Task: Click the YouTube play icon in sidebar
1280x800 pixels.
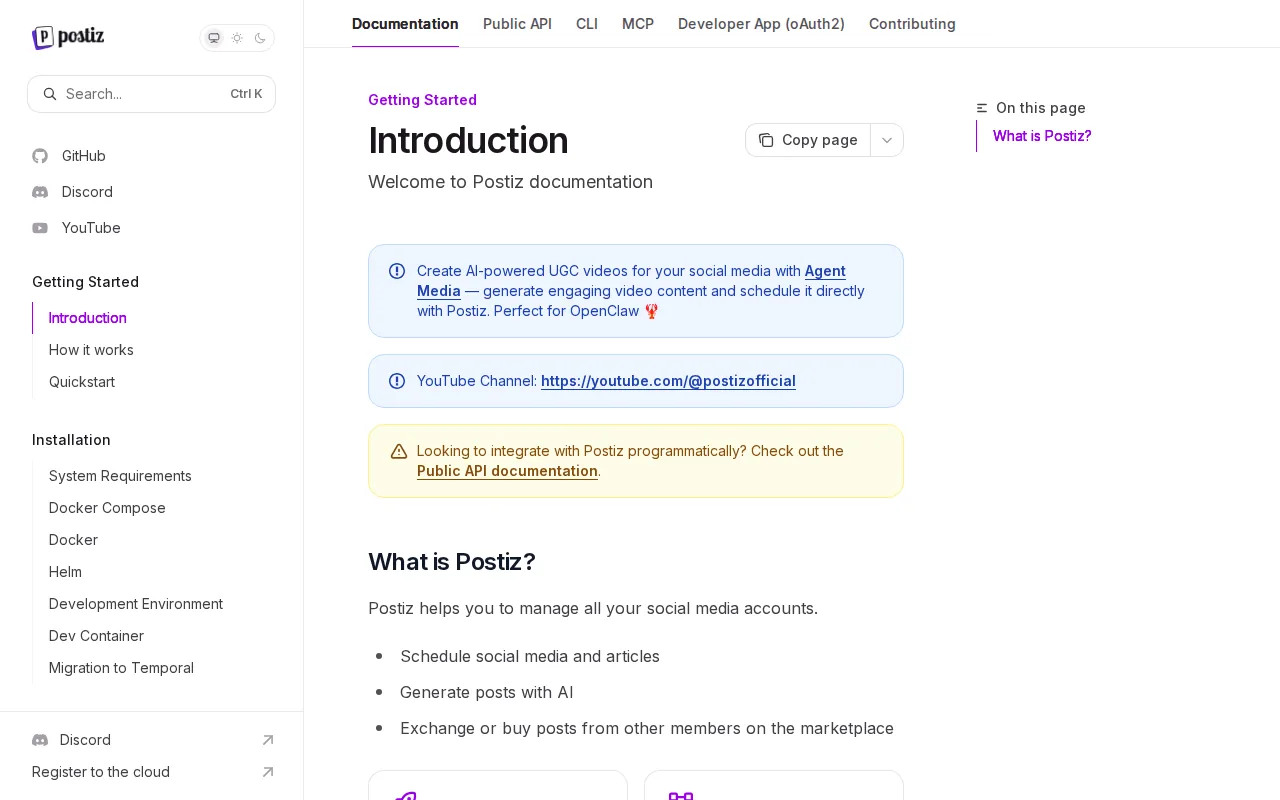Action: pos(40,228)
